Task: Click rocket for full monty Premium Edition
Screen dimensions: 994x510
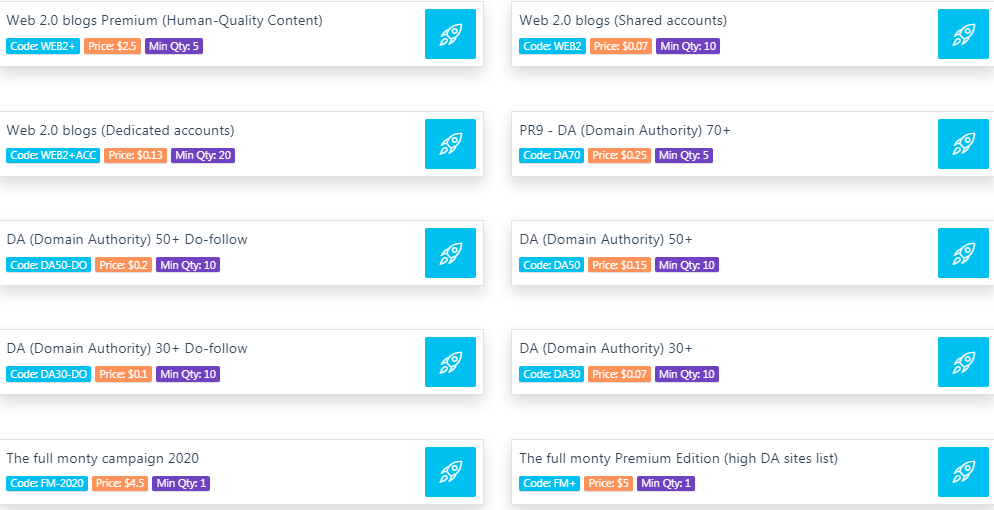Action: (963, 472)
